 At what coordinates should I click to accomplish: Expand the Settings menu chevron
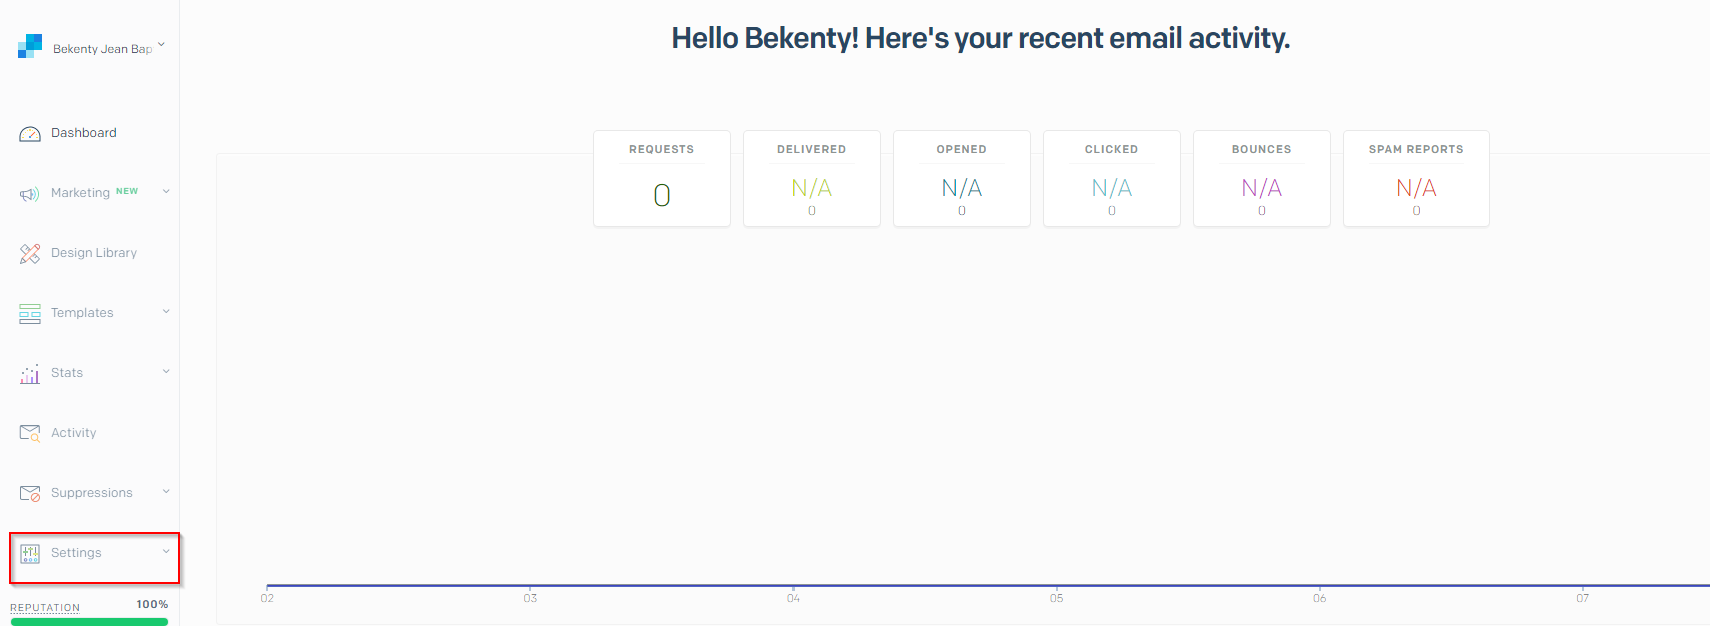pyautogui.click(x=165, y=551)
